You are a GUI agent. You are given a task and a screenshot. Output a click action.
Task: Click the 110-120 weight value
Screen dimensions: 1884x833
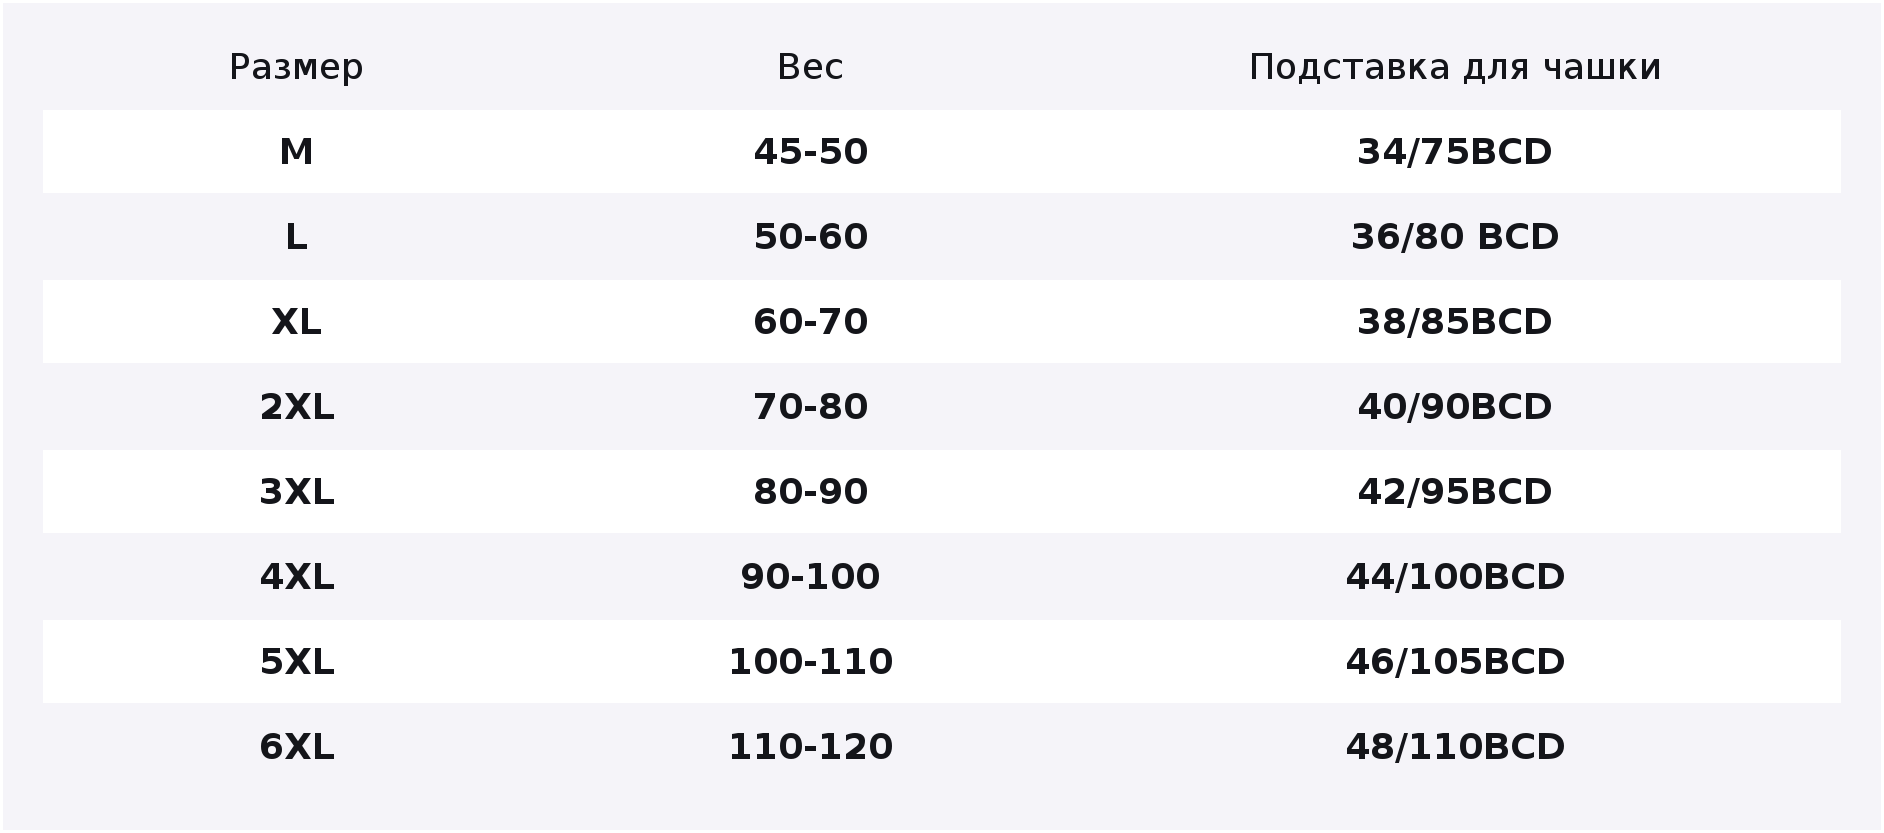point(810,747)
